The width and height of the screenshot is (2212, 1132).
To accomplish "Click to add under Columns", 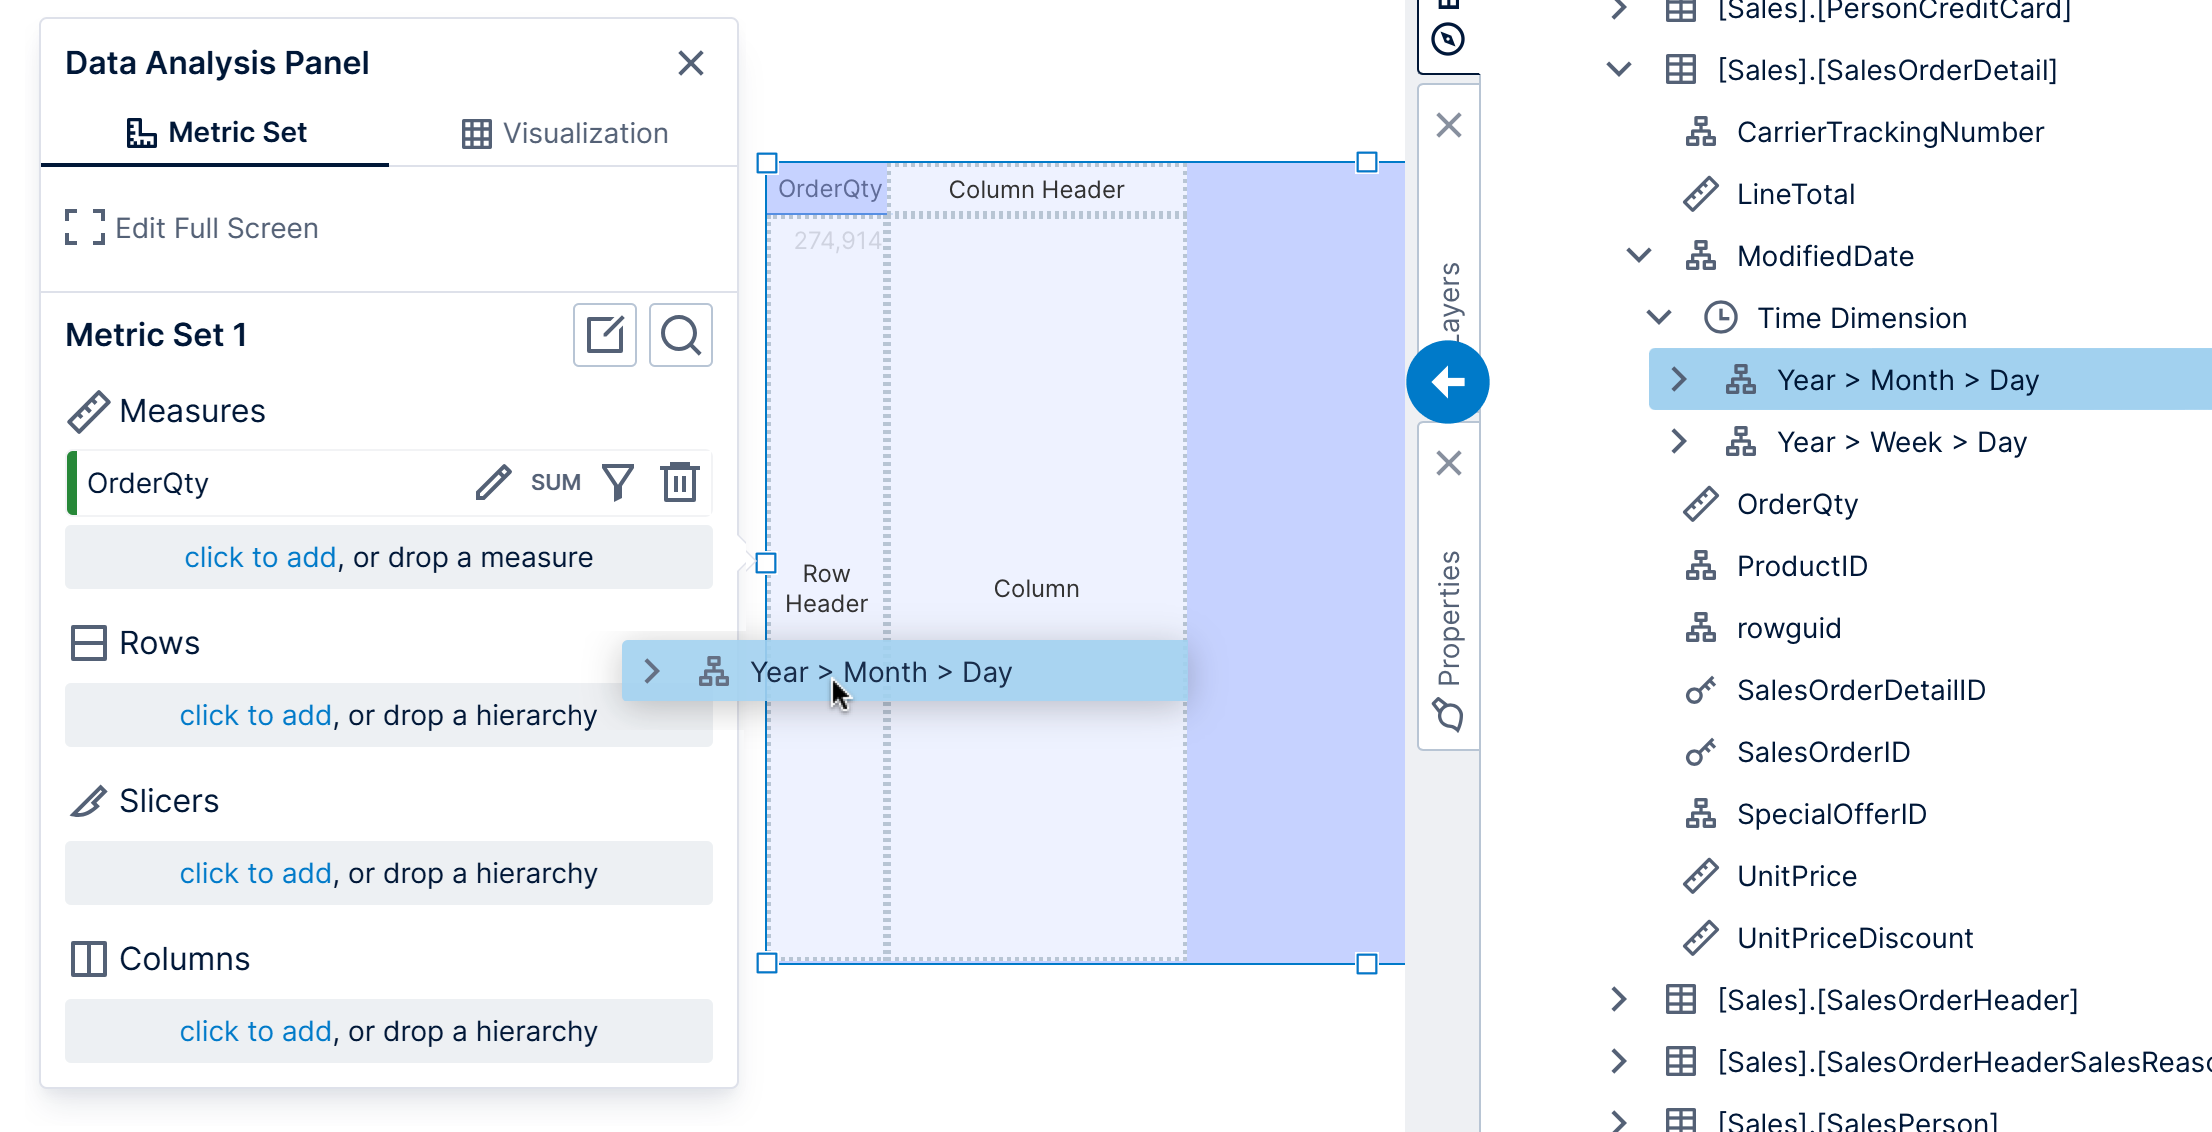I will tap(256, 1031).
